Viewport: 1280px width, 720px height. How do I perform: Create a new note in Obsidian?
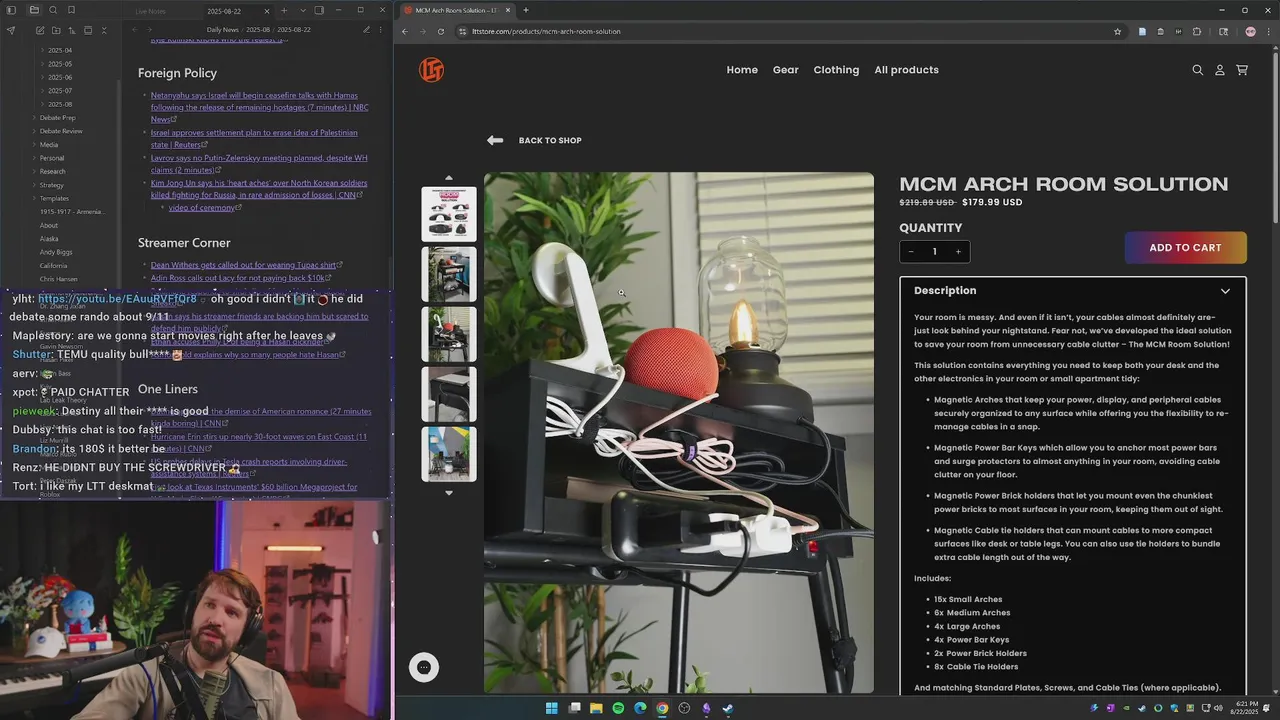40,30
